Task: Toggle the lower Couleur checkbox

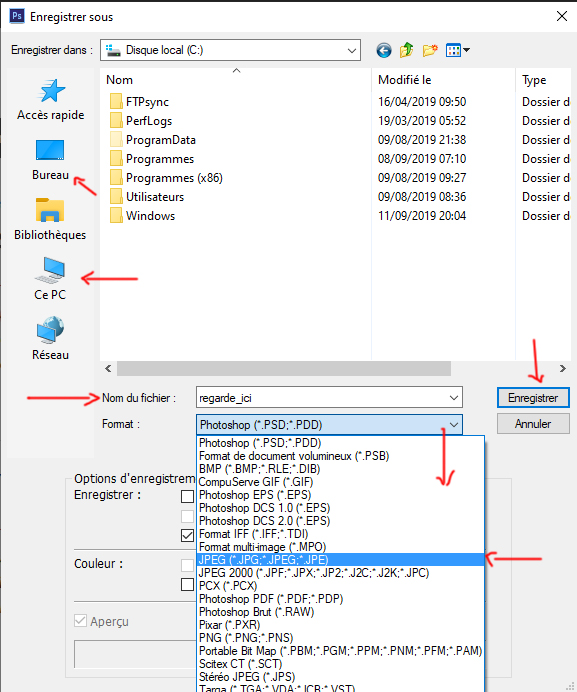Action: coord(188,584)
